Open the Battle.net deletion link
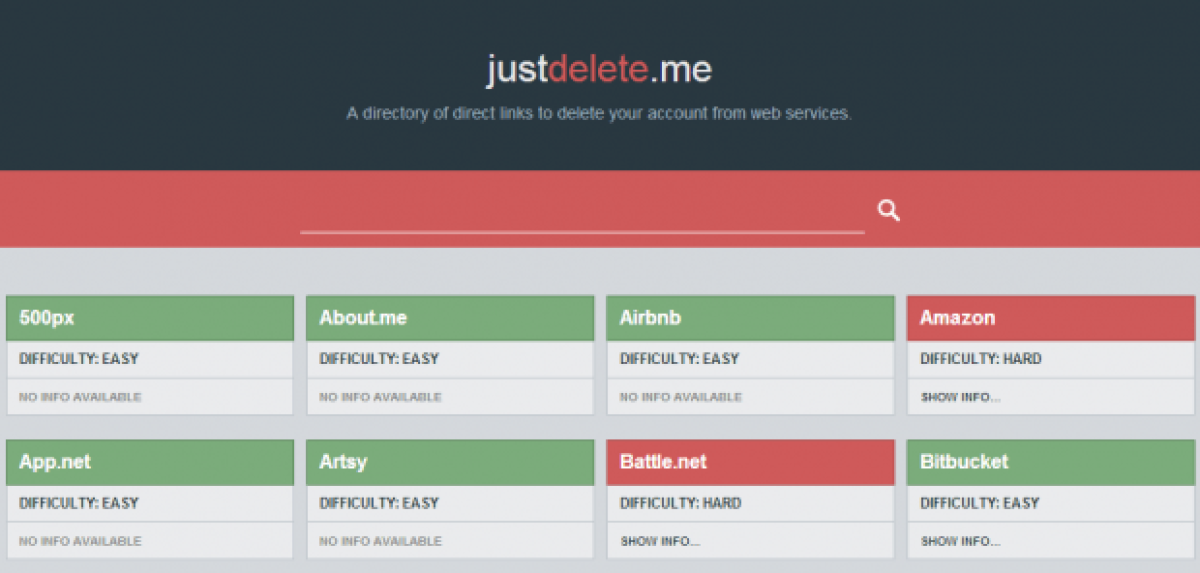1200x573 pixels. point(663,462)
